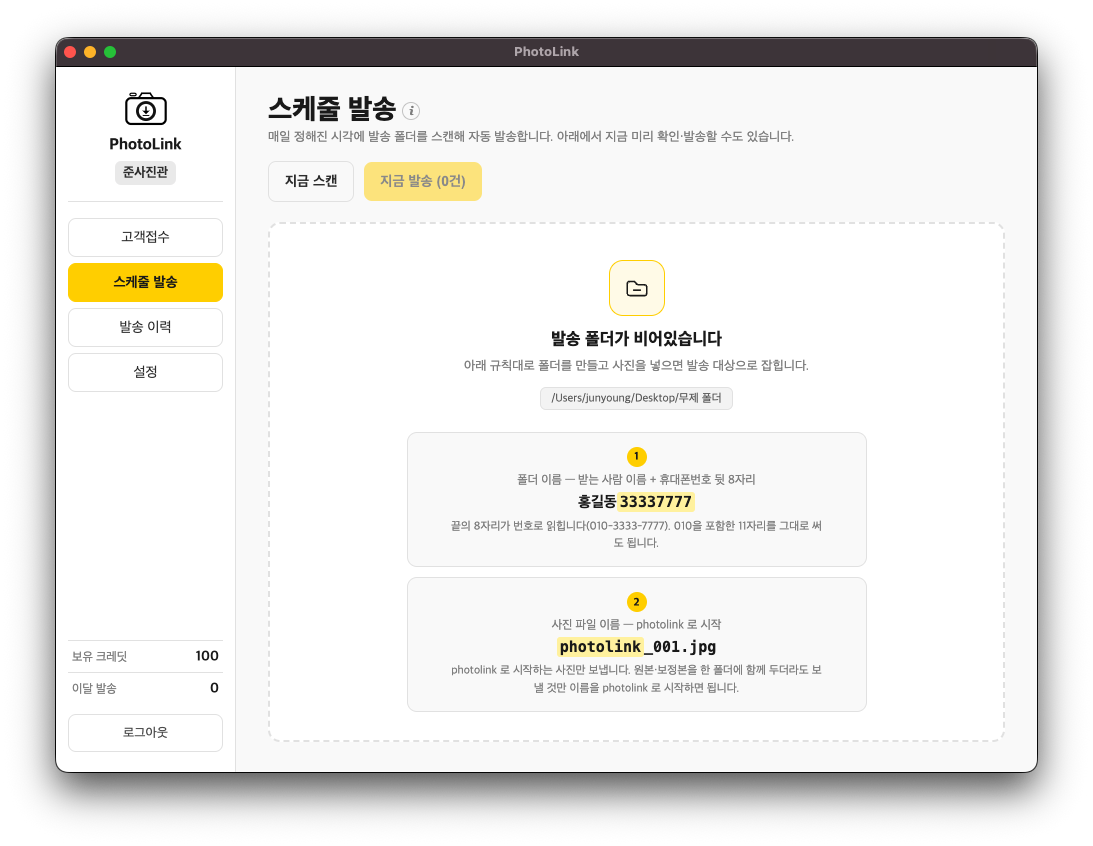Click the 스케줄 발송 page title

tap(332, 109)
